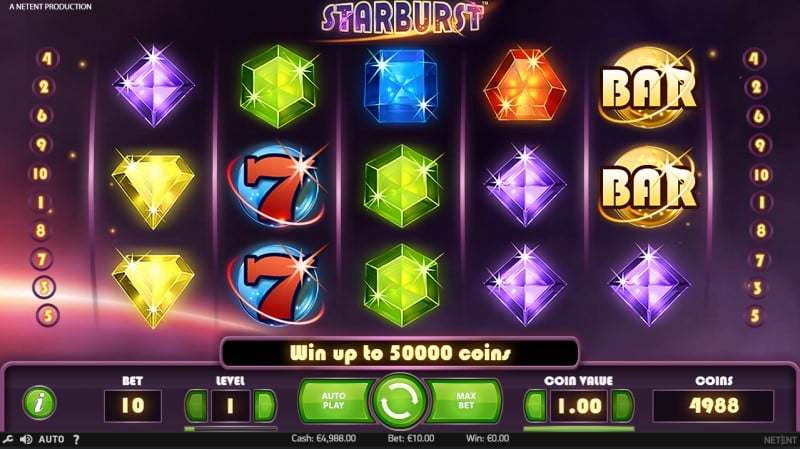
Task: Open settings with the wrench icon
Action: 8,439
